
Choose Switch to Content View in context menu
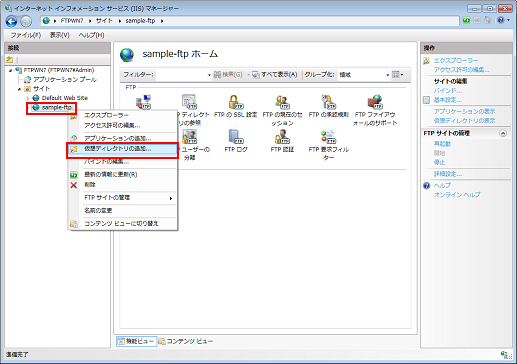tap(122, 224)
